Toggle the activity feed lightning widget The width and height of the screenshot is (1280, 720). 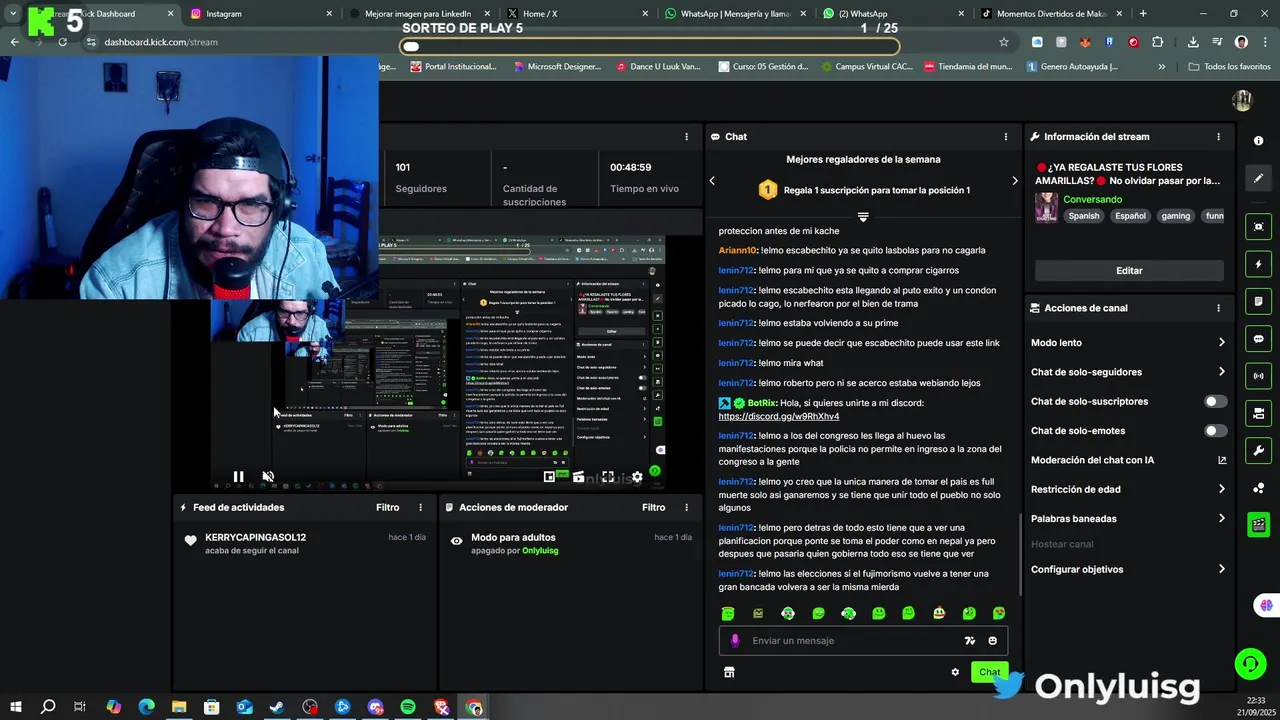click(1258, 264)
